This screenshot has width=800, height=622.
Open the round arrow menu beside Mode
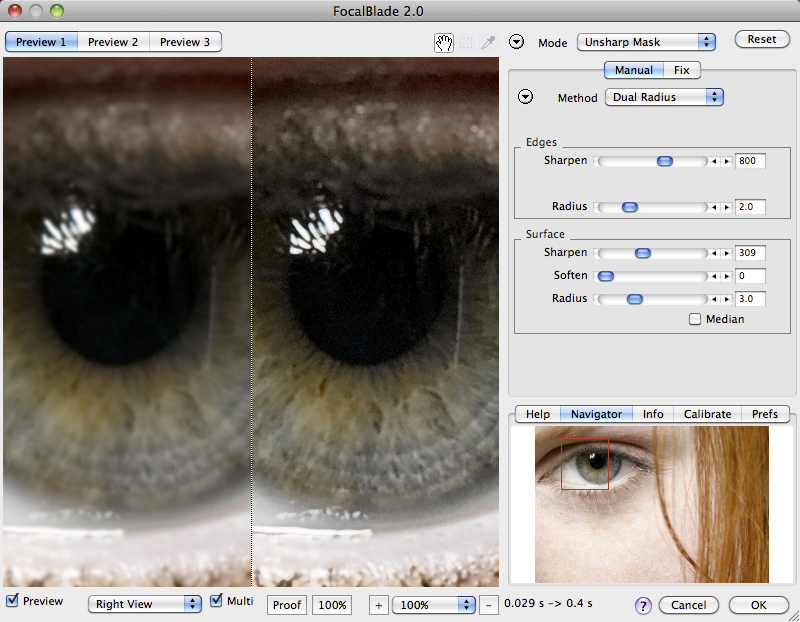point(517,42)
